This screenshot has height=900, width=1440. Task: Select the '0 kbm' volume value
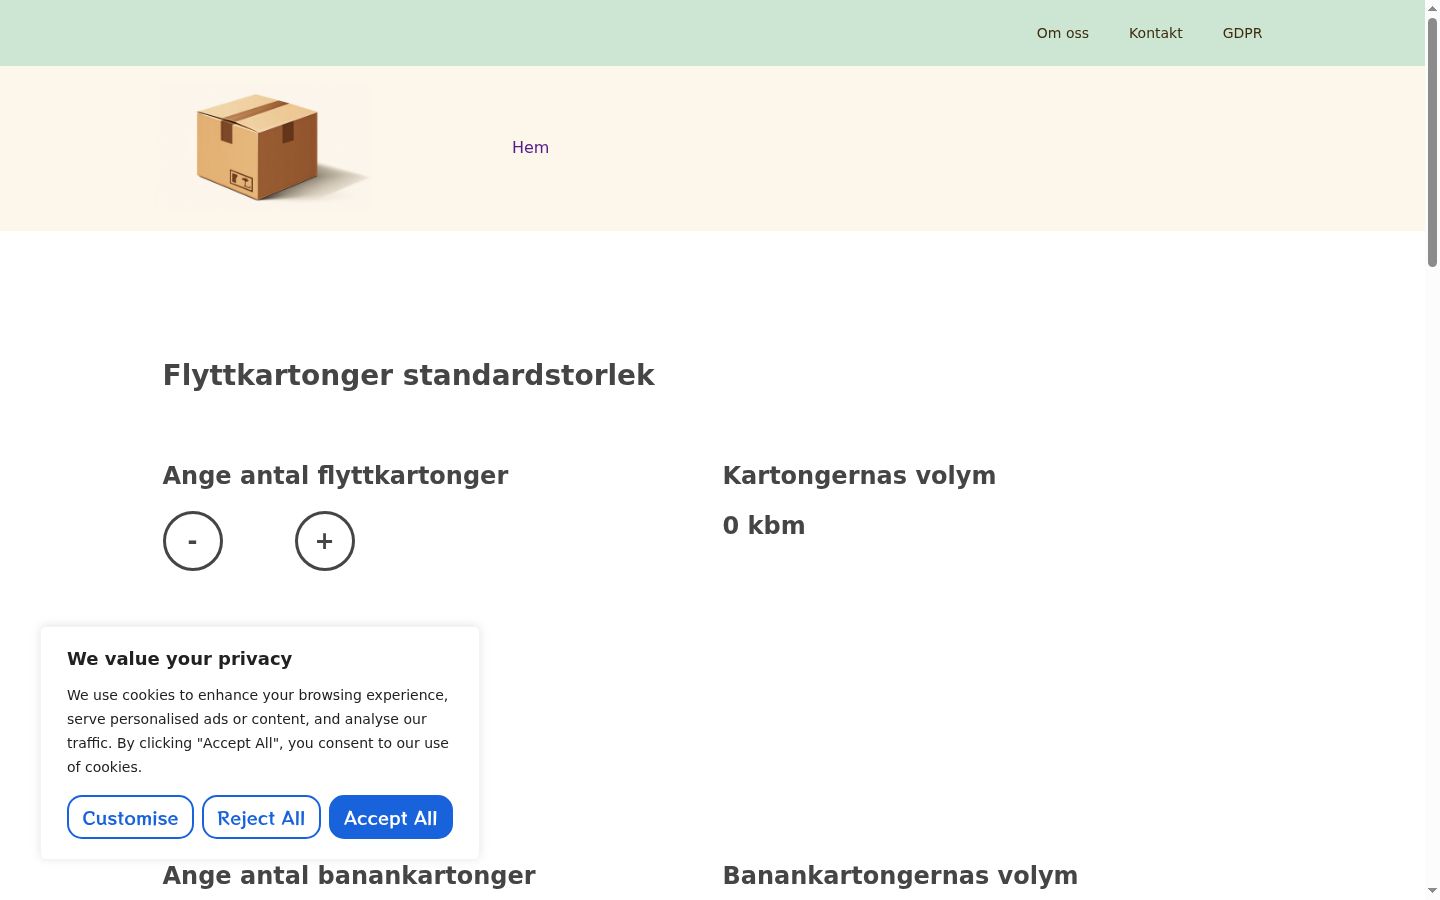click(x=764, y=525)
